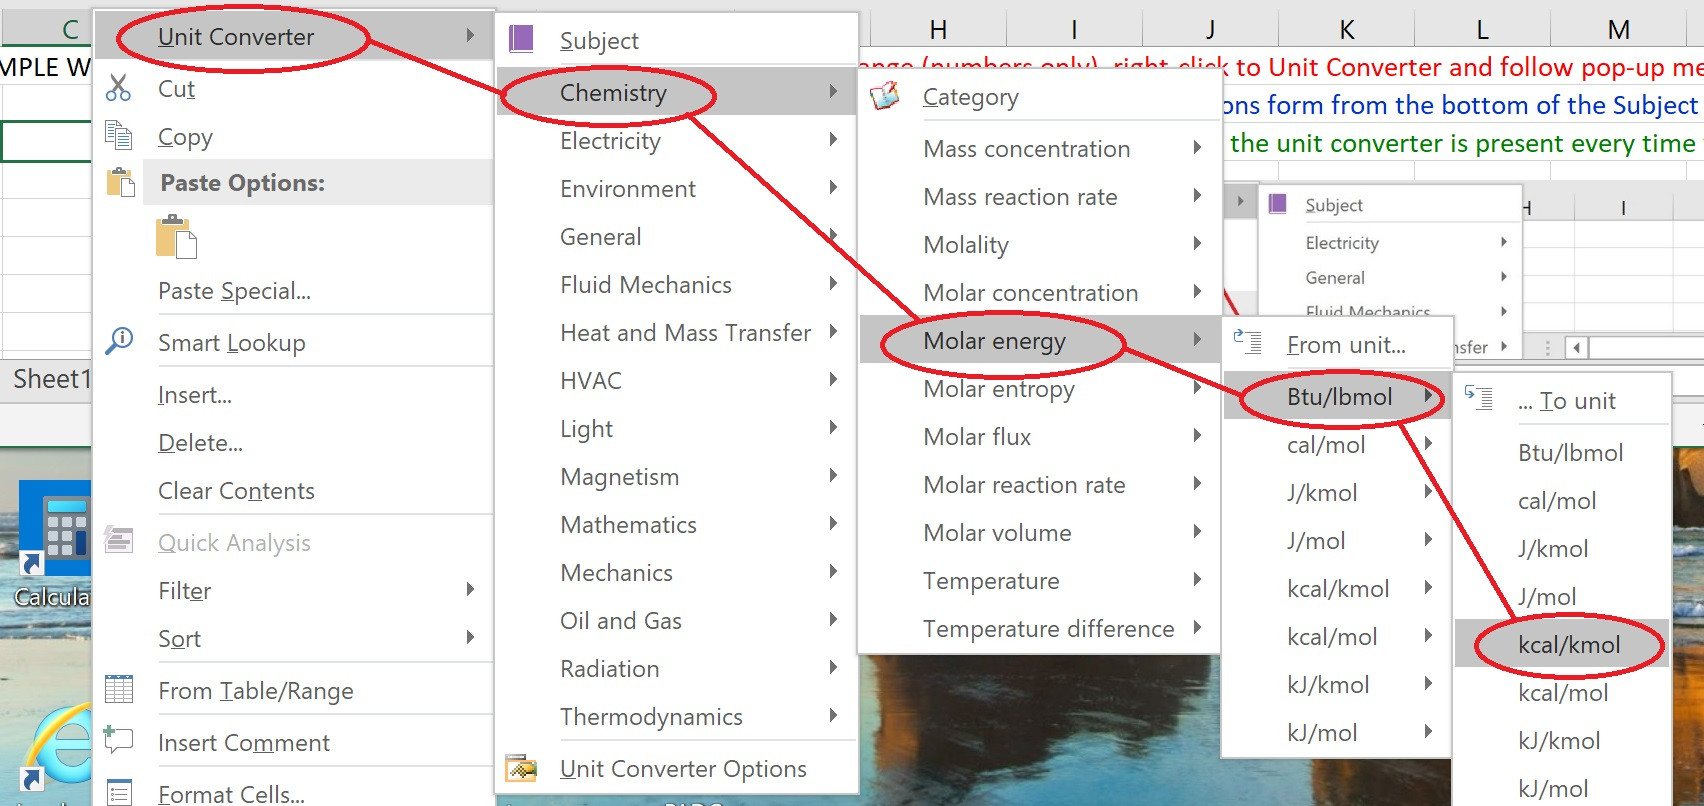Click the From Table/Range grid icon
The image size is (1704, 806).
(119, 690)
